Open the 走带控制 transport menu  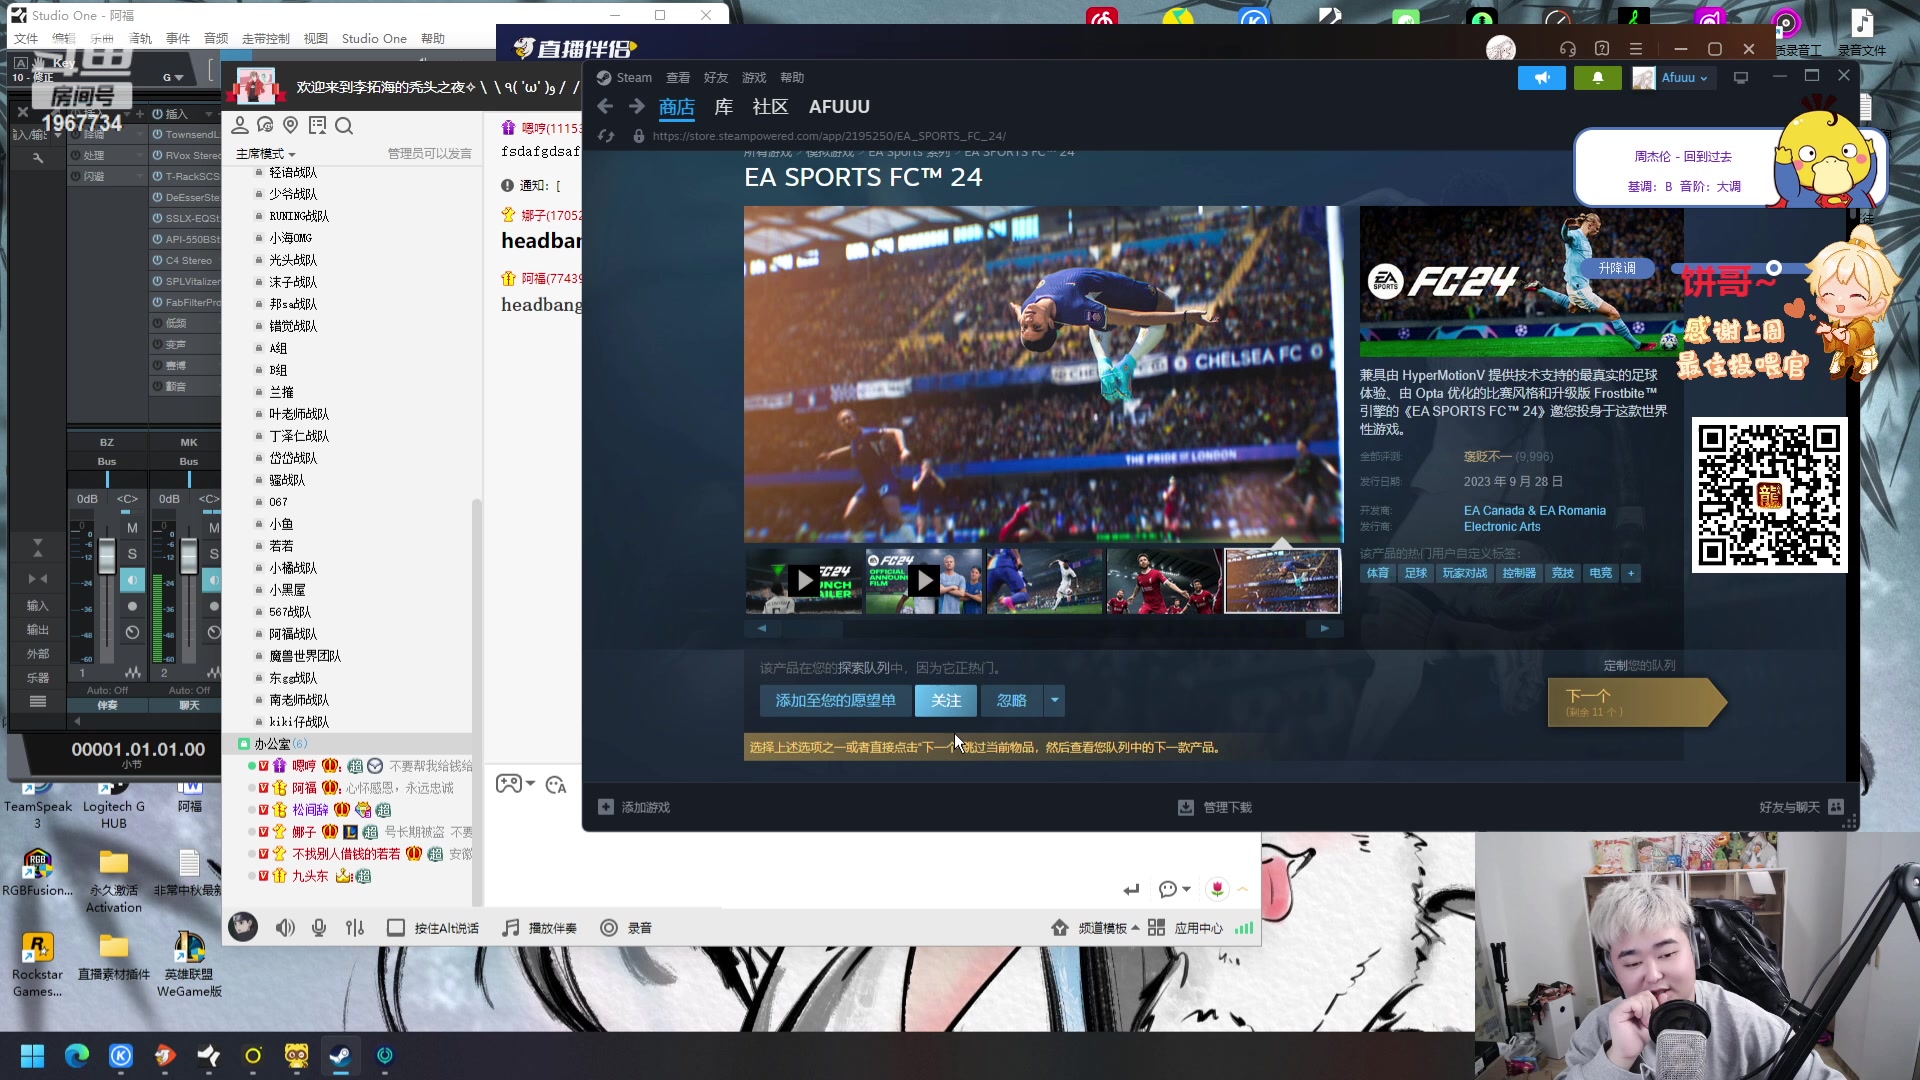click(265, 39)
